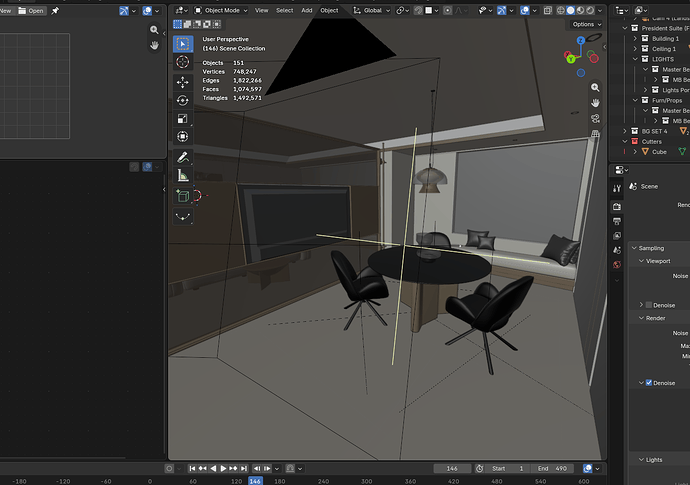Screen dimensions: 690x485
Task: Switch to solid shading mode
Action: (570, 10)
